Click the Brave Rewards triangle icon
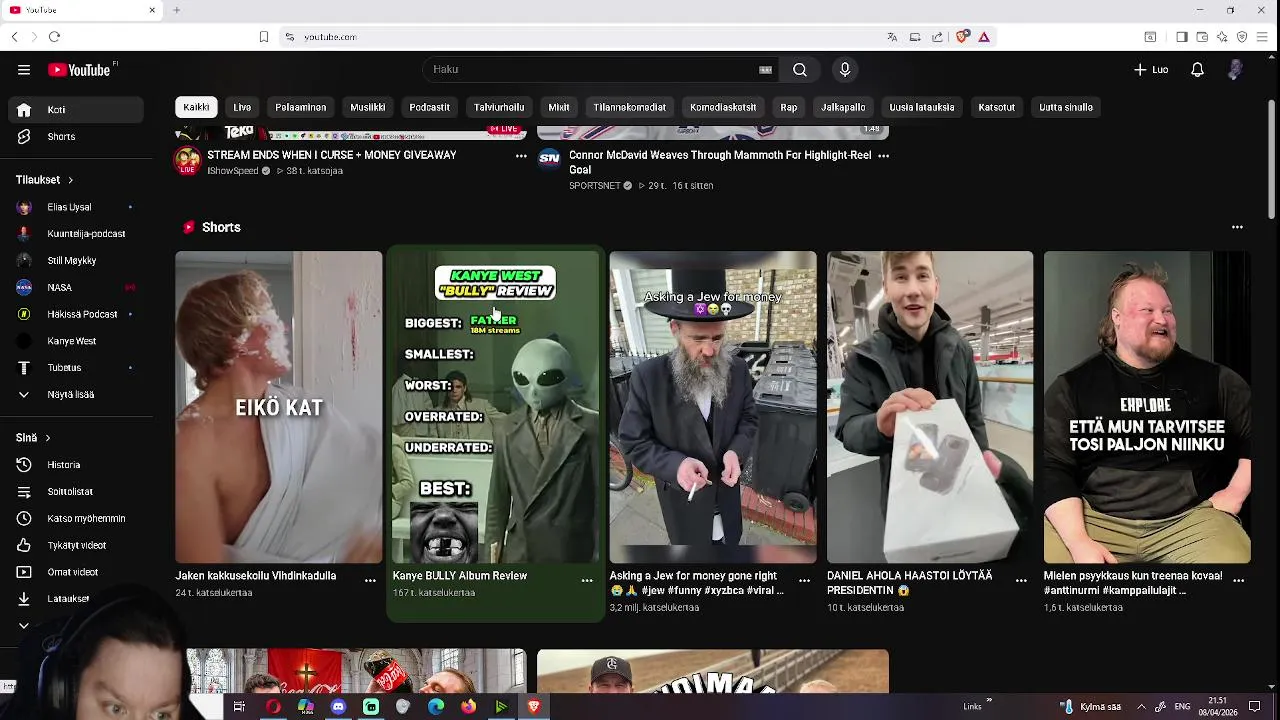The image size is (1280, 720). [x=984, y=37]
